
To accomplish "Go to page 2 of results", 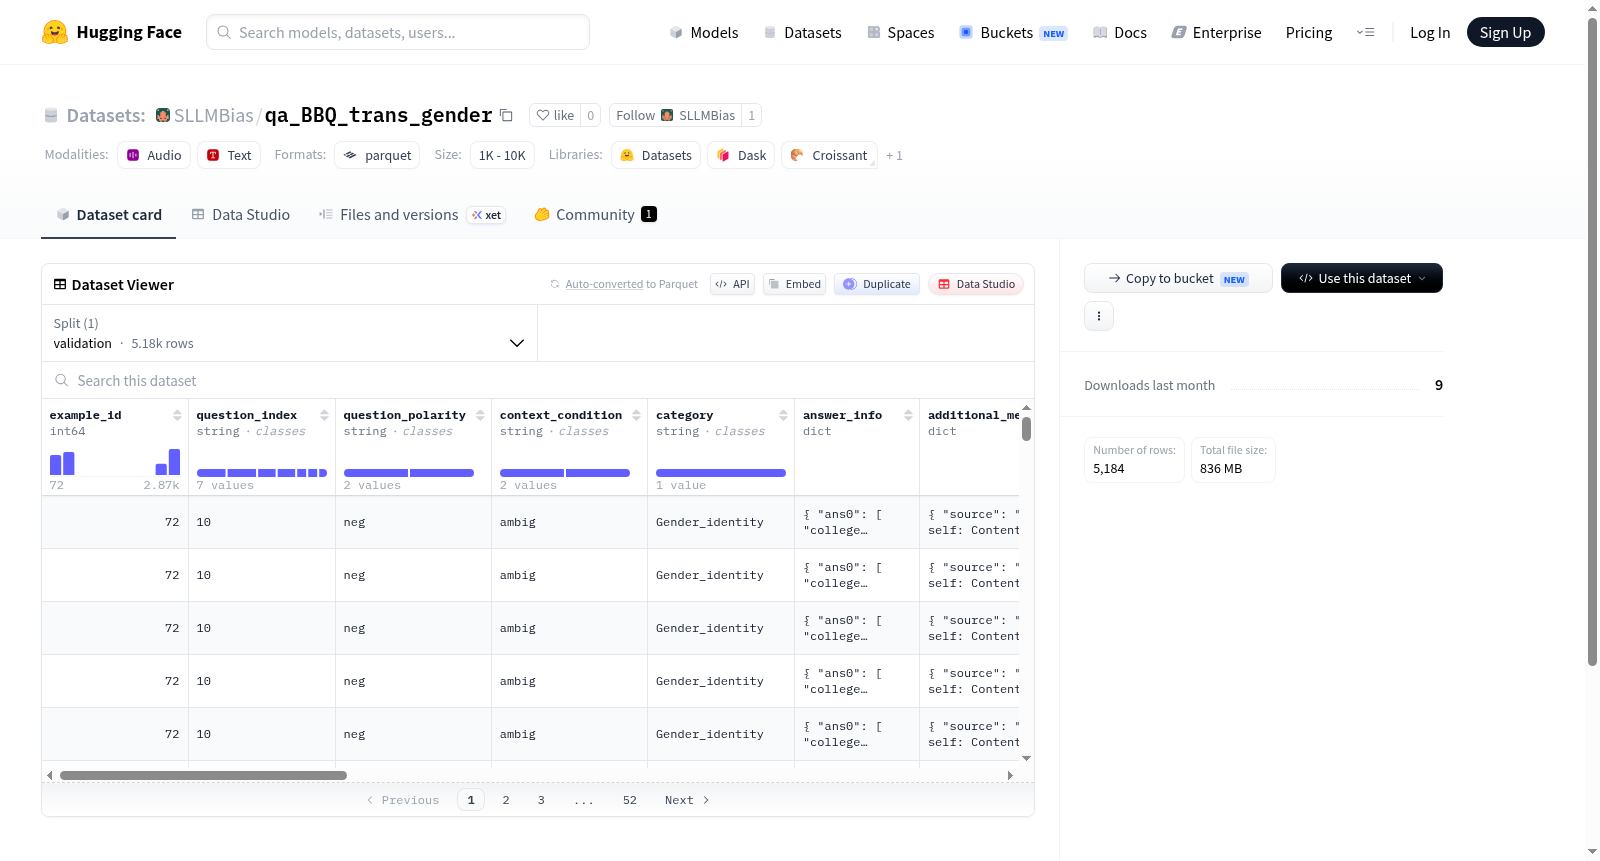I will click(x=506, y=800).
